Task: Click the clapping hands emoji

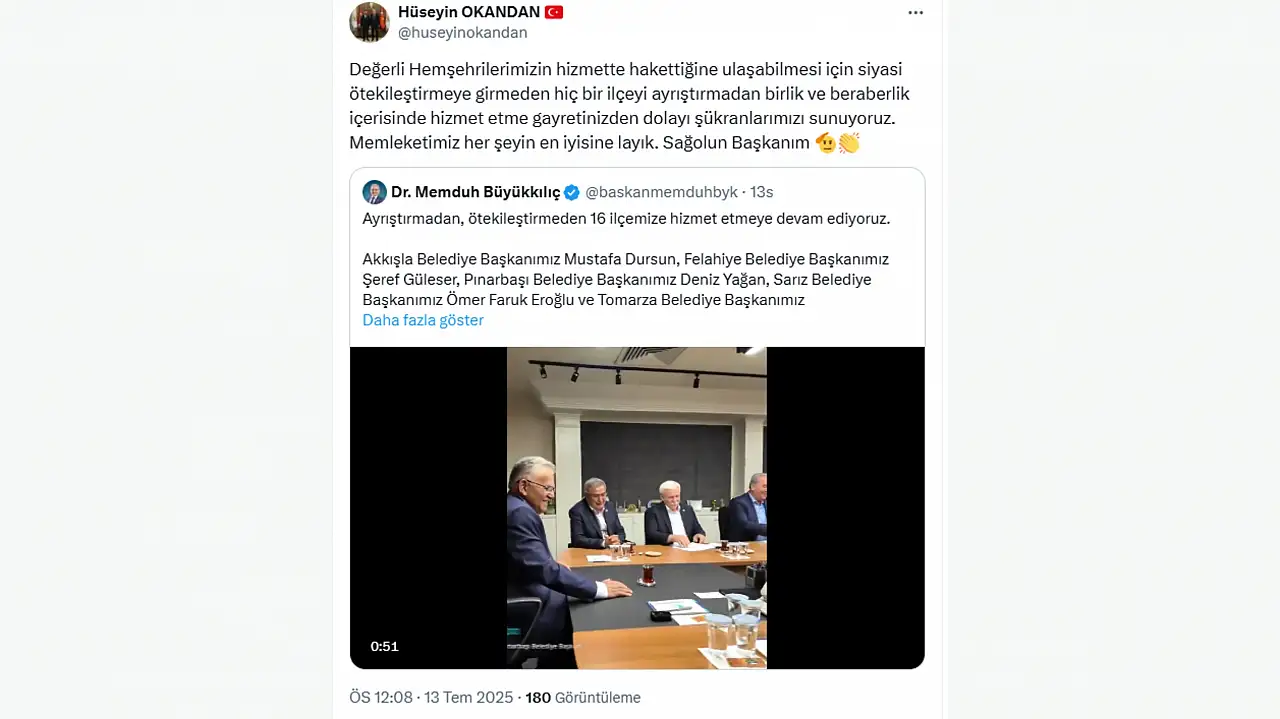Action: coord(849,143)
